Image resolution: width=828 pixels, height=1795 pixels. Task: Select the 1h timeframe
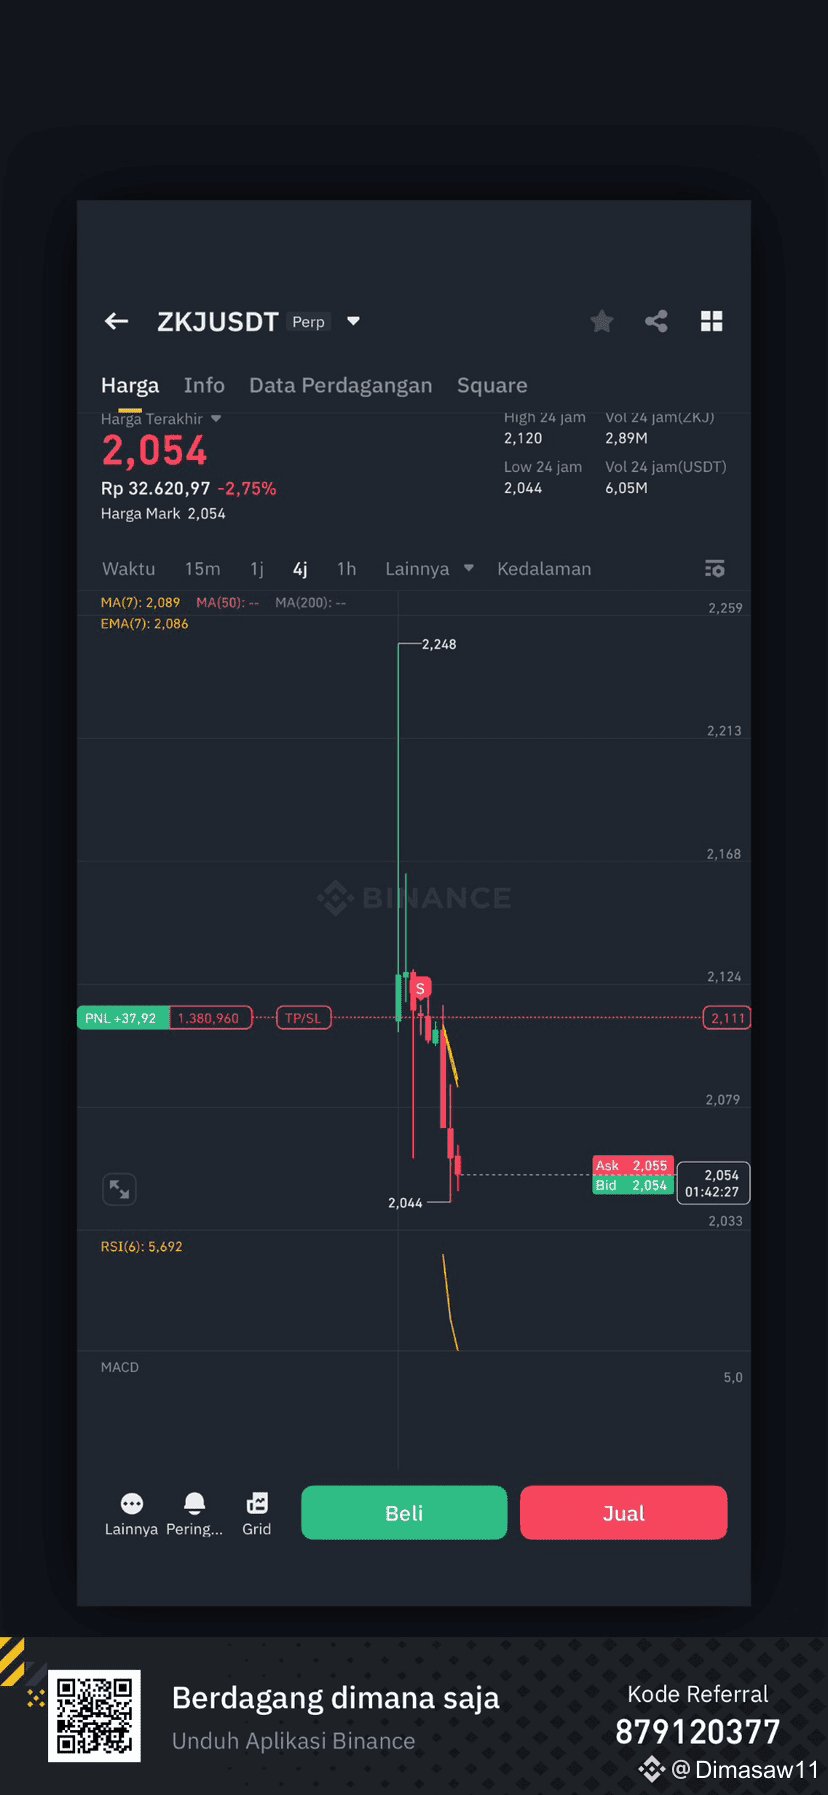(346, 569)
